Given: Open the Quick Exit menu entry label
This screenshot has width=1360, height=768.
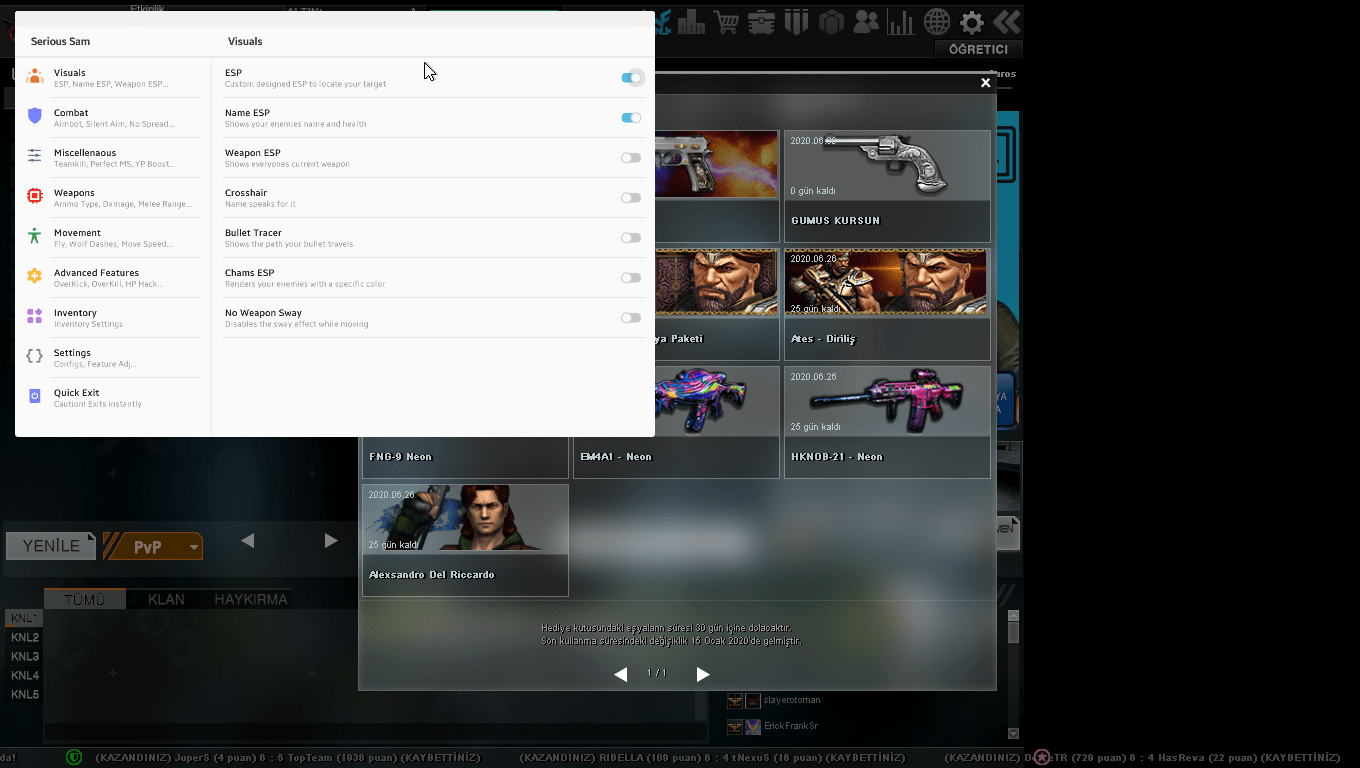Looking at the screenshot, I should point(76,393).
